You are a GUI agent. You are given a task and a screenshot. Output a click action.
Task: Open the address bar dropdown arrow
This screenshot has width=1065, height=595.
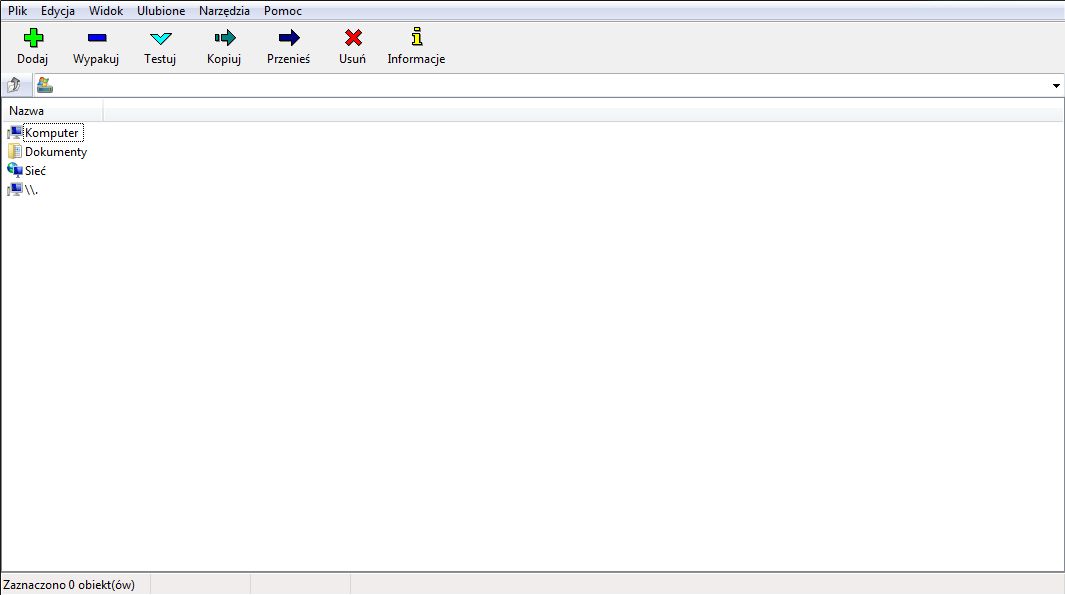tap(1055, 86)
